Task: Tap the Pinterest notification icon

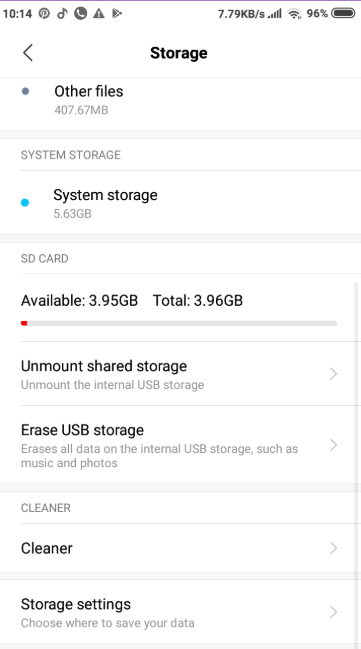Action: (44, 14)
